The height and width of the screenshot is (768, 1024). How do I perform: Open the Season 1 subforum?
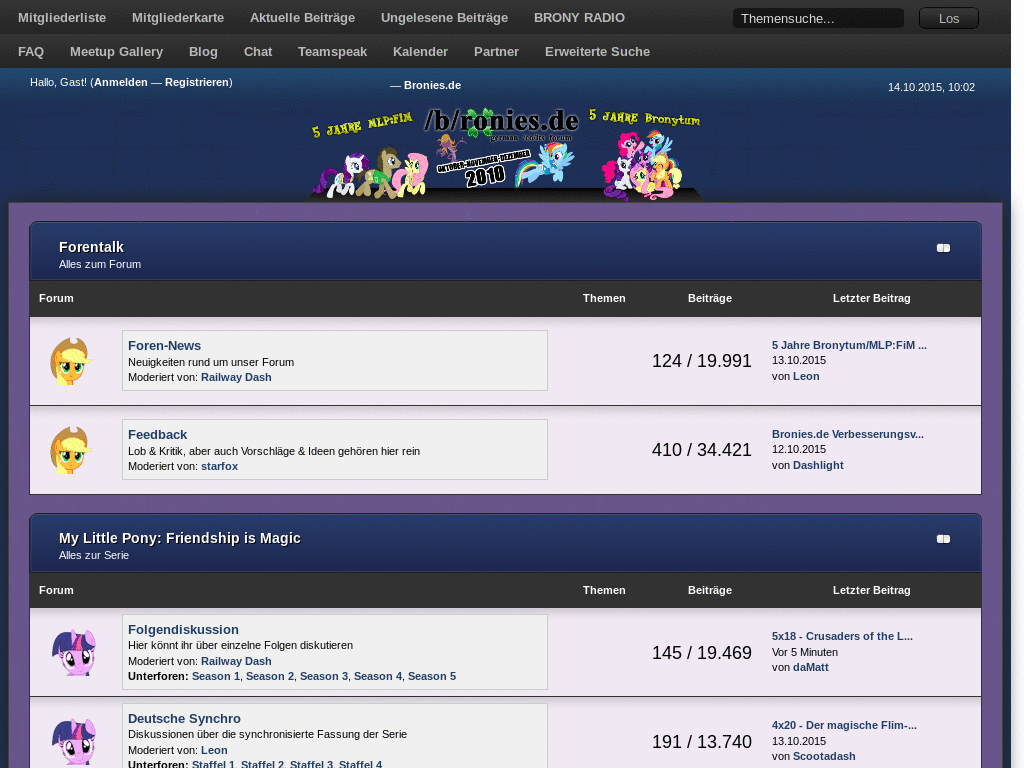[x=216, y=677]
